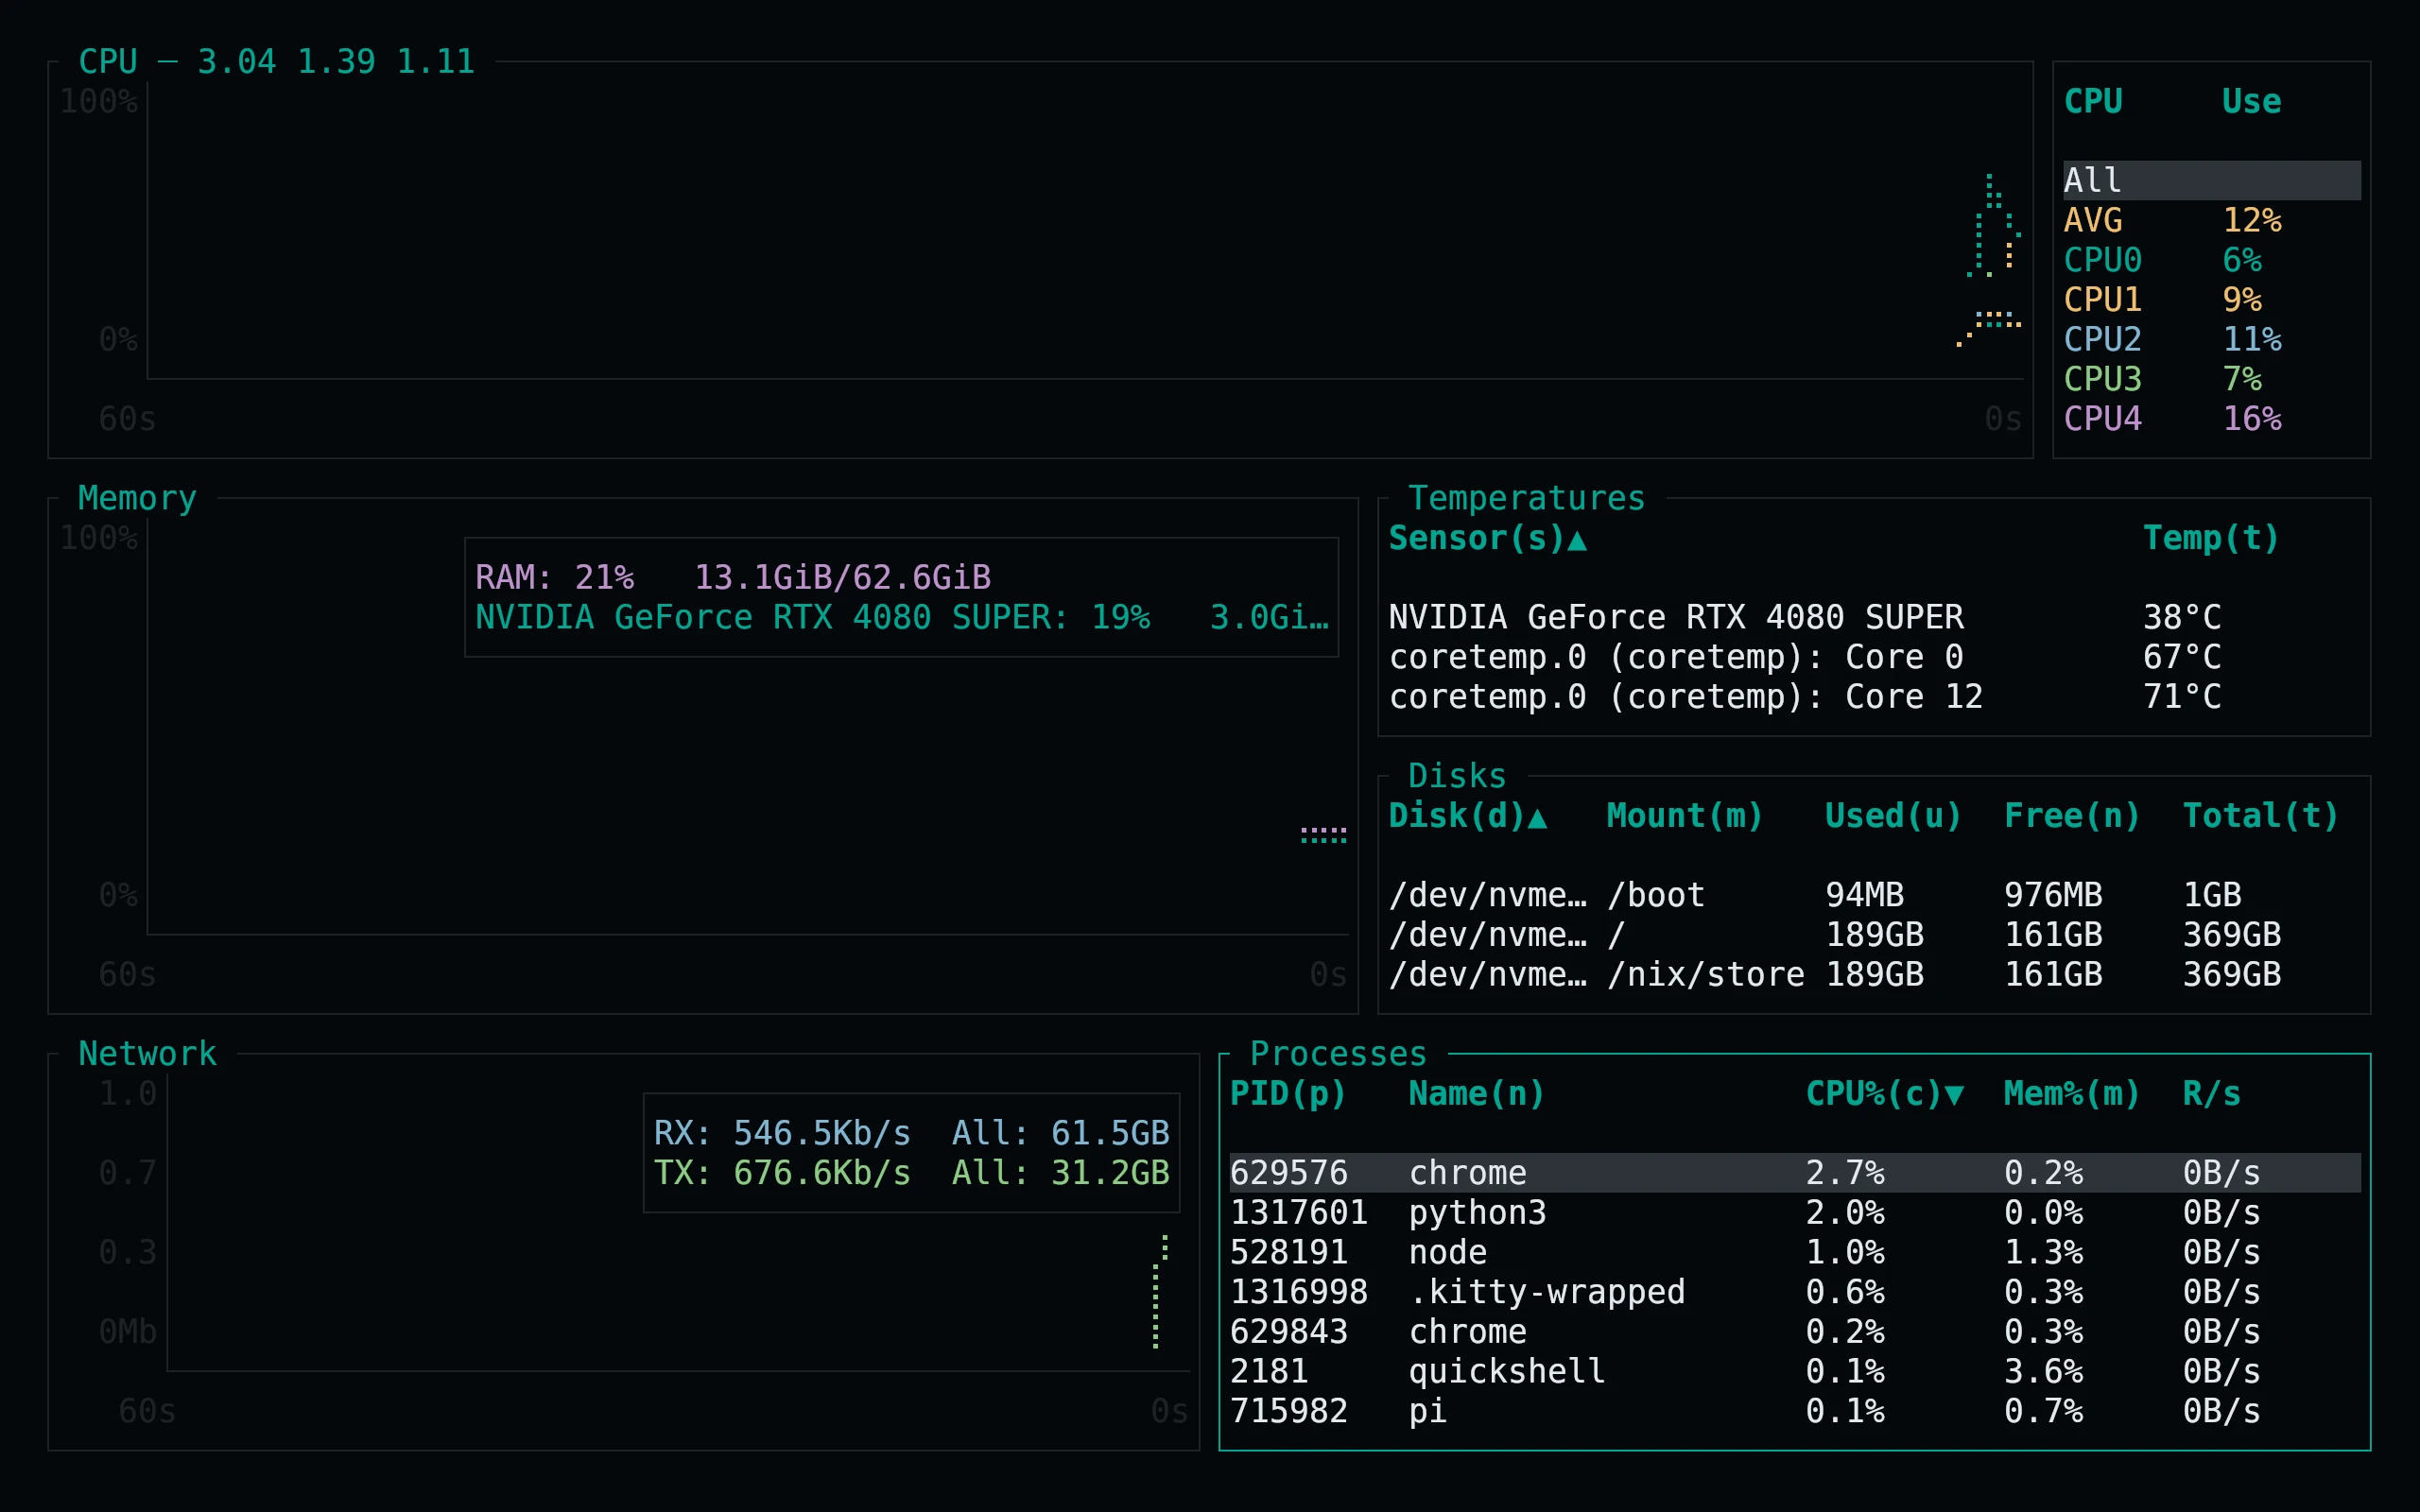Screen dimensions: 2420x1512
Task: Select the coretemp Core 0 sensor row
Action: (1874, 657)
